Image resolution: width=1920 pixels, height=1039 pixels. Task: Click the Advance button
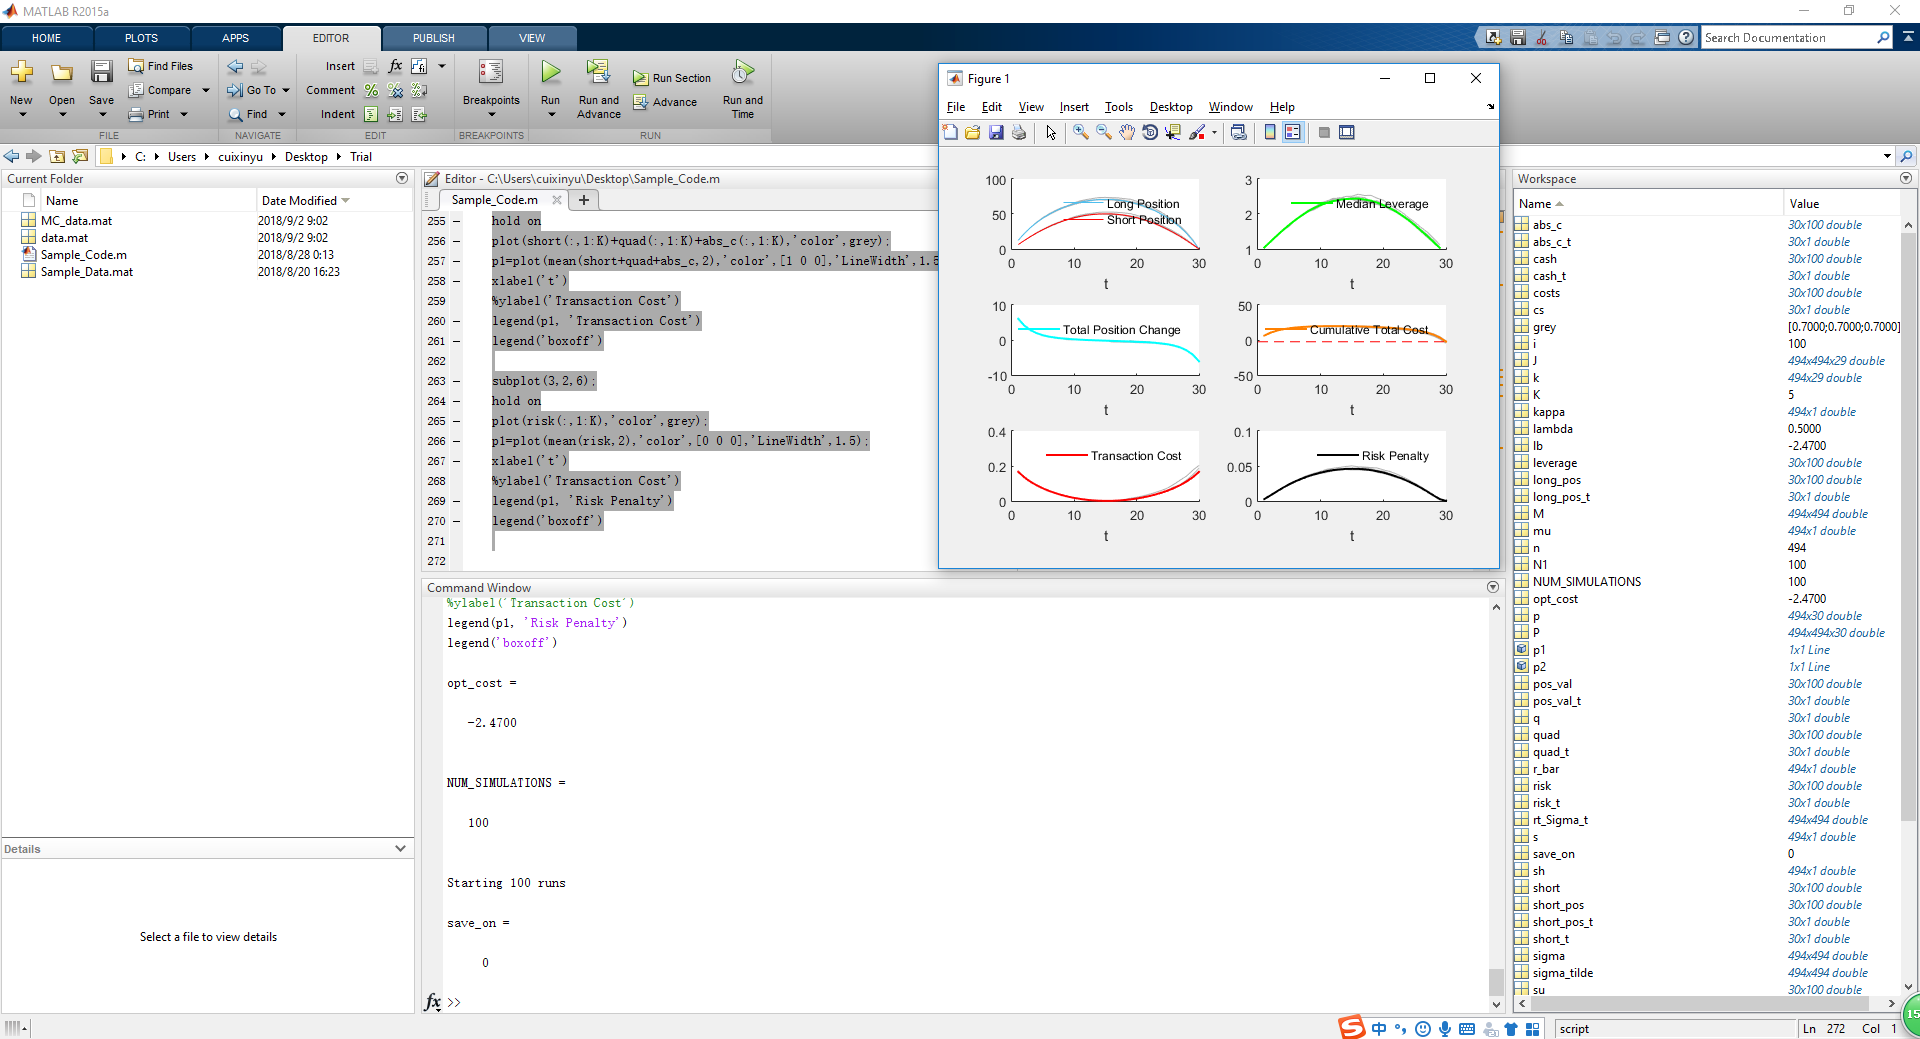[666, 102]
